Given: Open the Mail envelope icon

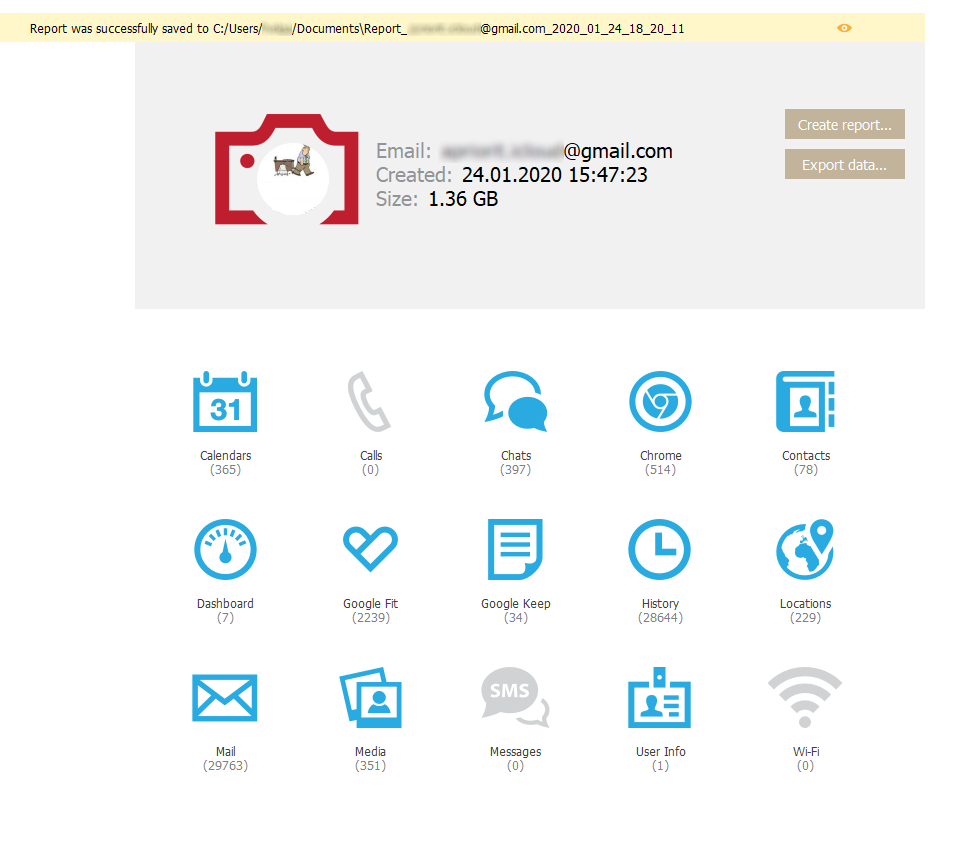Looking at the screenshot, I should [x=225, y=698].
